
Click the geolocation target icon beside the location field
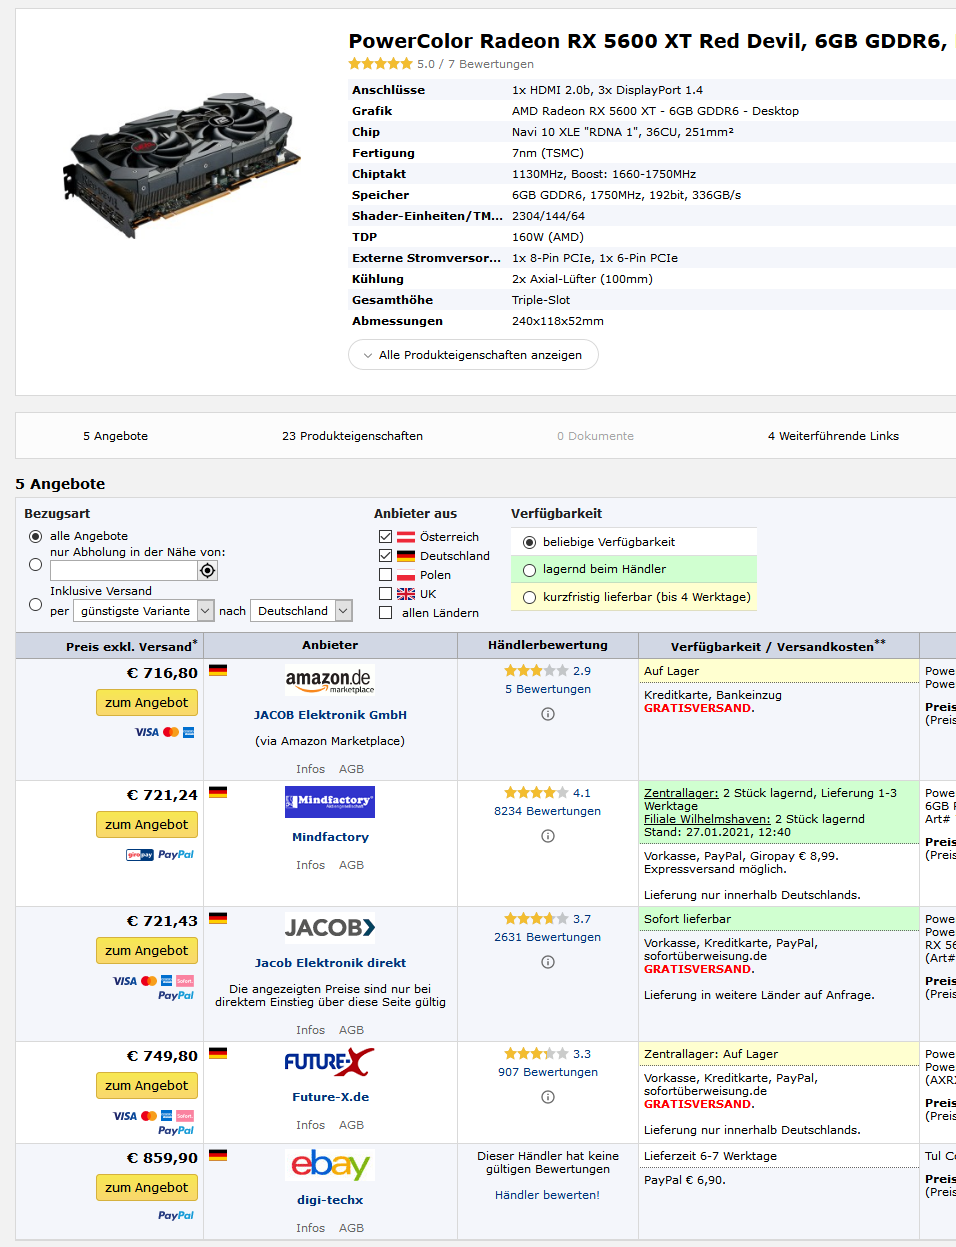(208, 570)
